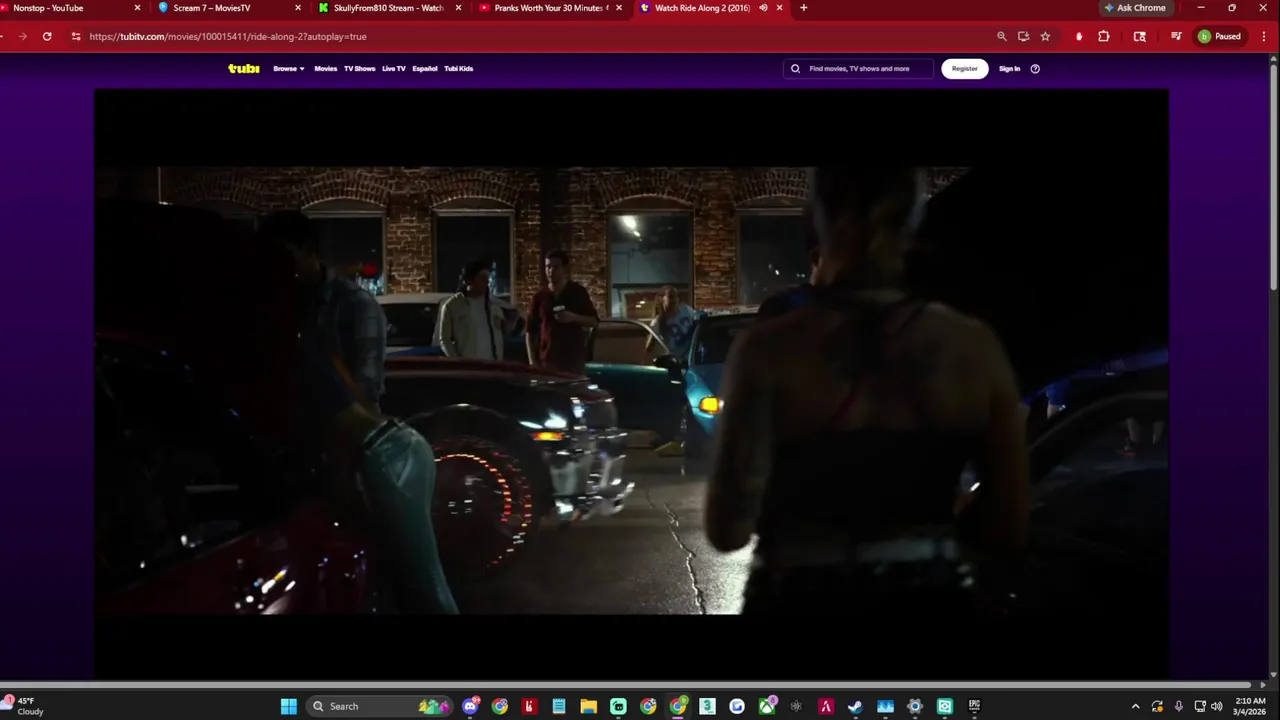Click the Register button
The width and height of the screenshot is (1280, 720).
pyautogui.click(x=965, y=69)
